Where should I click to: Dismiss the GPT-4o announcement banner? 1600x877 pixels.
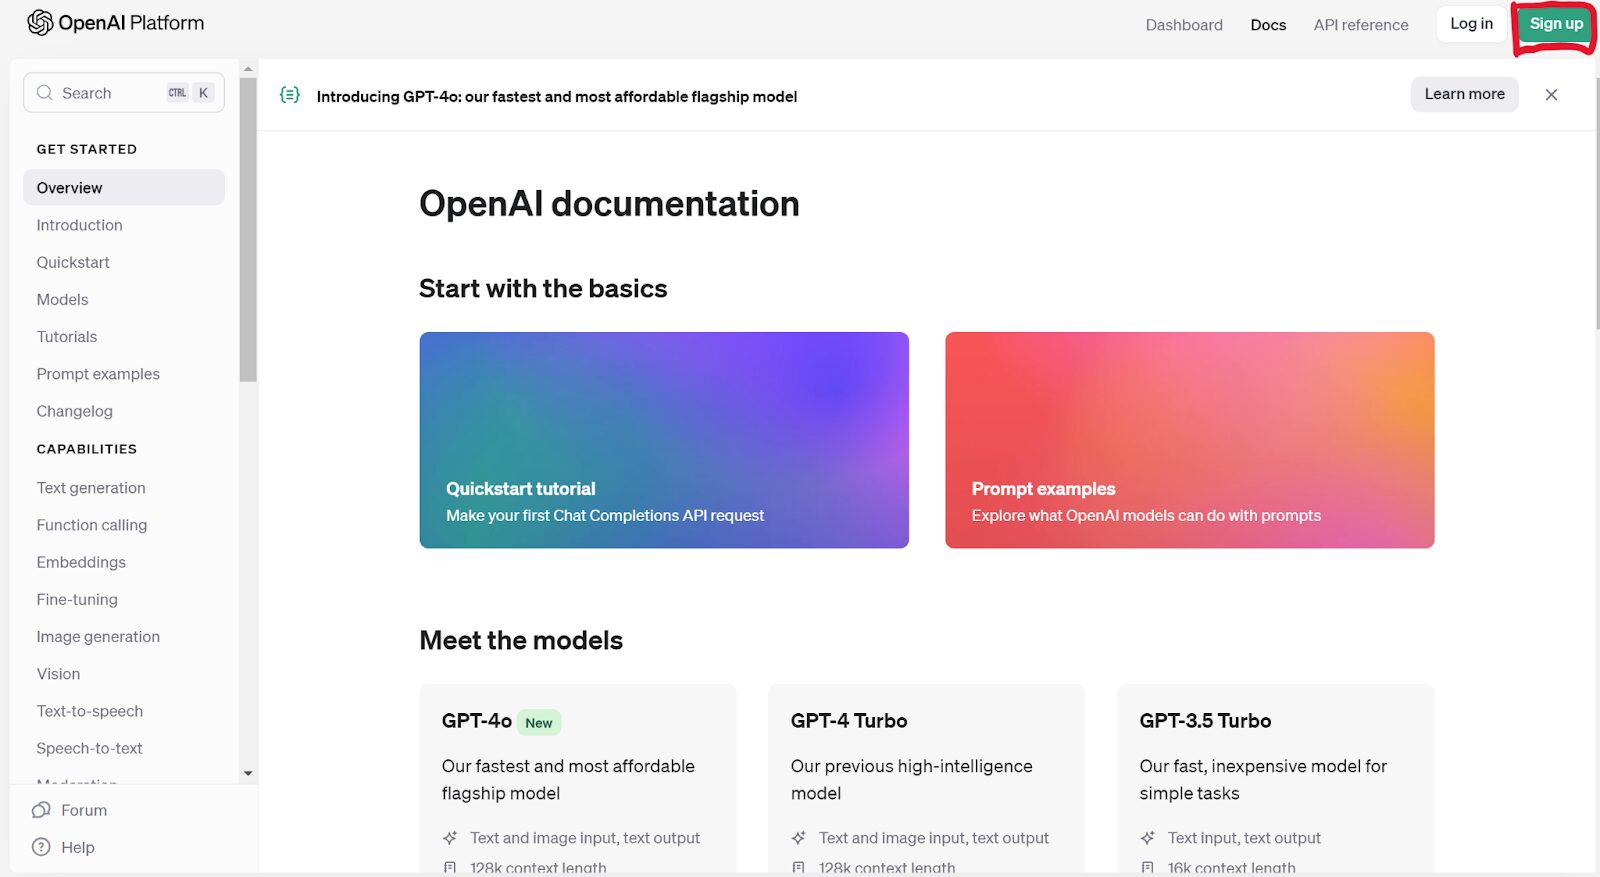(x=1551, y=95)
